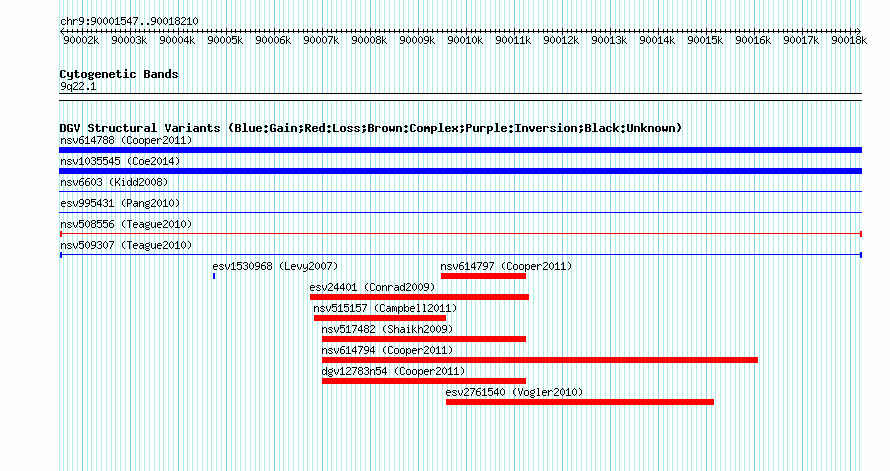Select the long red bar of nsv614794

(540, 360)
